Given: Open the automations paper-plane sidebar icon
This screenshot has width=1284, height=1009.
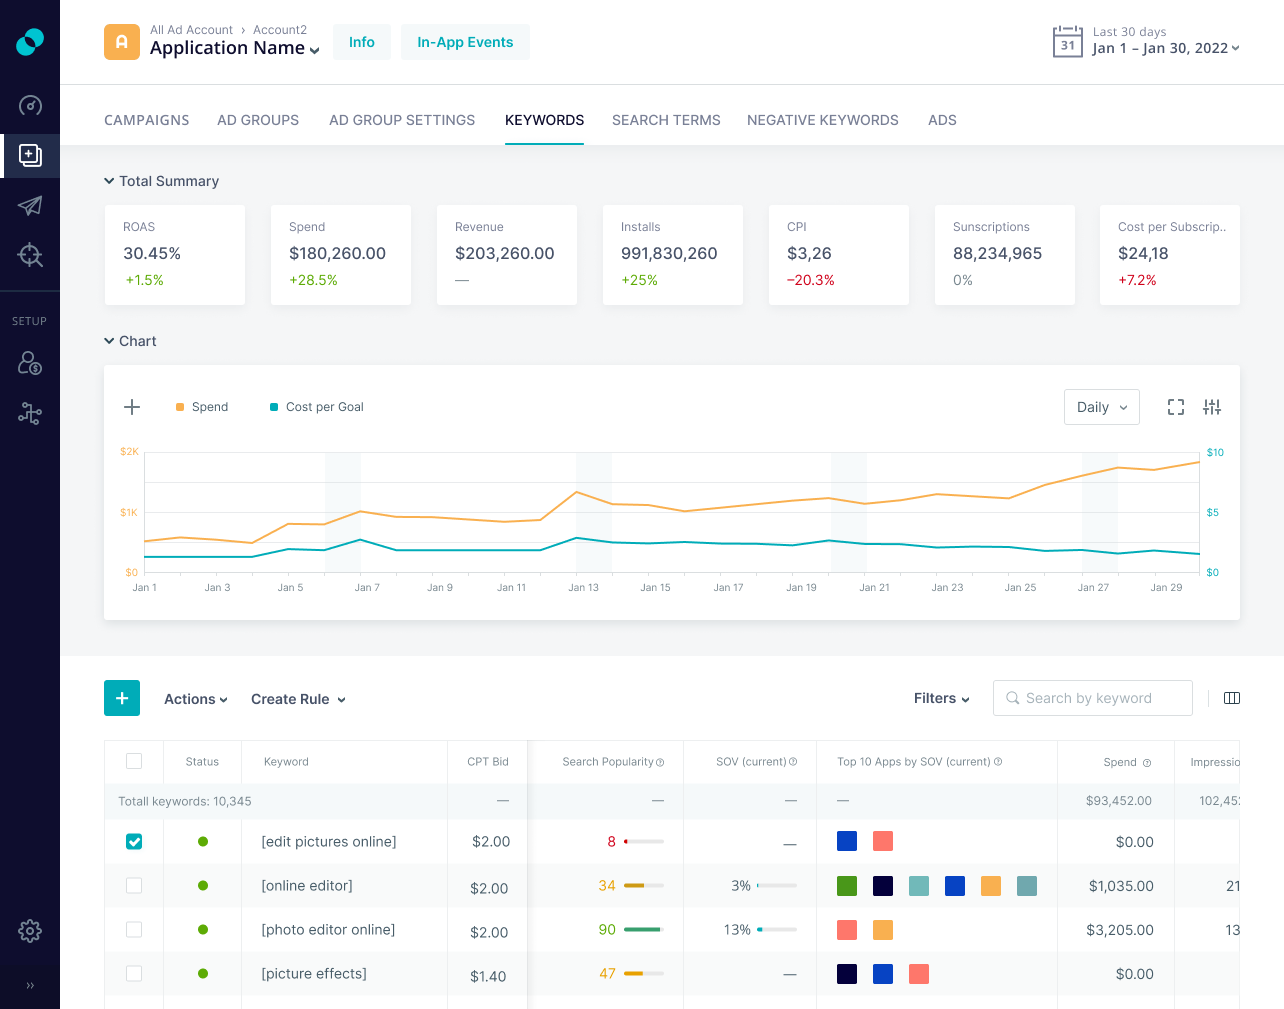Looking at the screenshot, I should pos(30,206).
